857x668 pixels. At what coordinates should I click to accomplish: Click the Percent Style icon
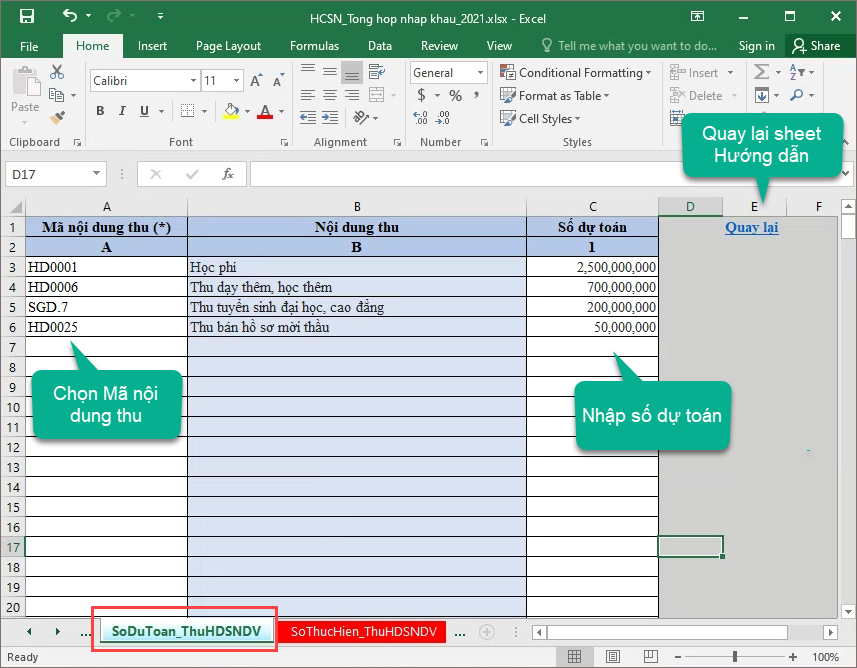[x=455, y=96]
